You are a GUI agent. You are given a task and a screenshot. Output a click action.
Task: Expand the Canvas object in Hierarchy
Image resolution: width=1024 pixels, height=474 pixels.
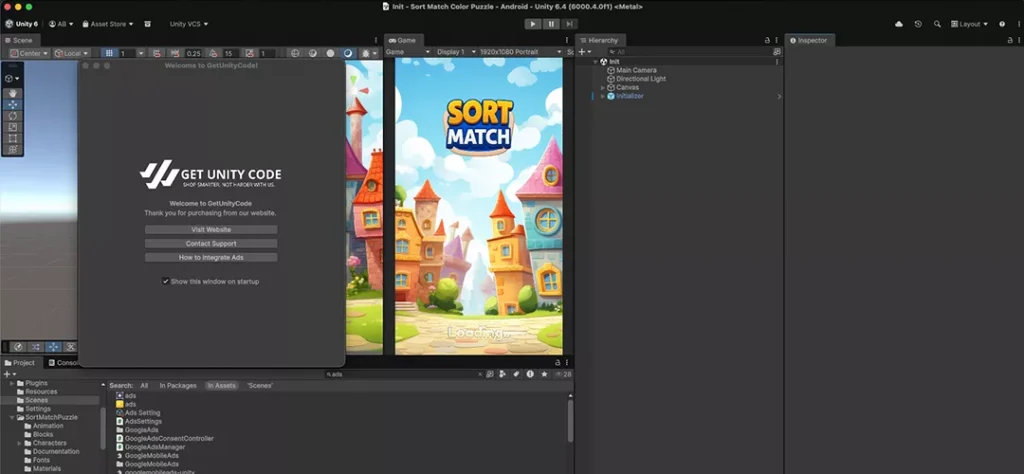tap(603, 87)
